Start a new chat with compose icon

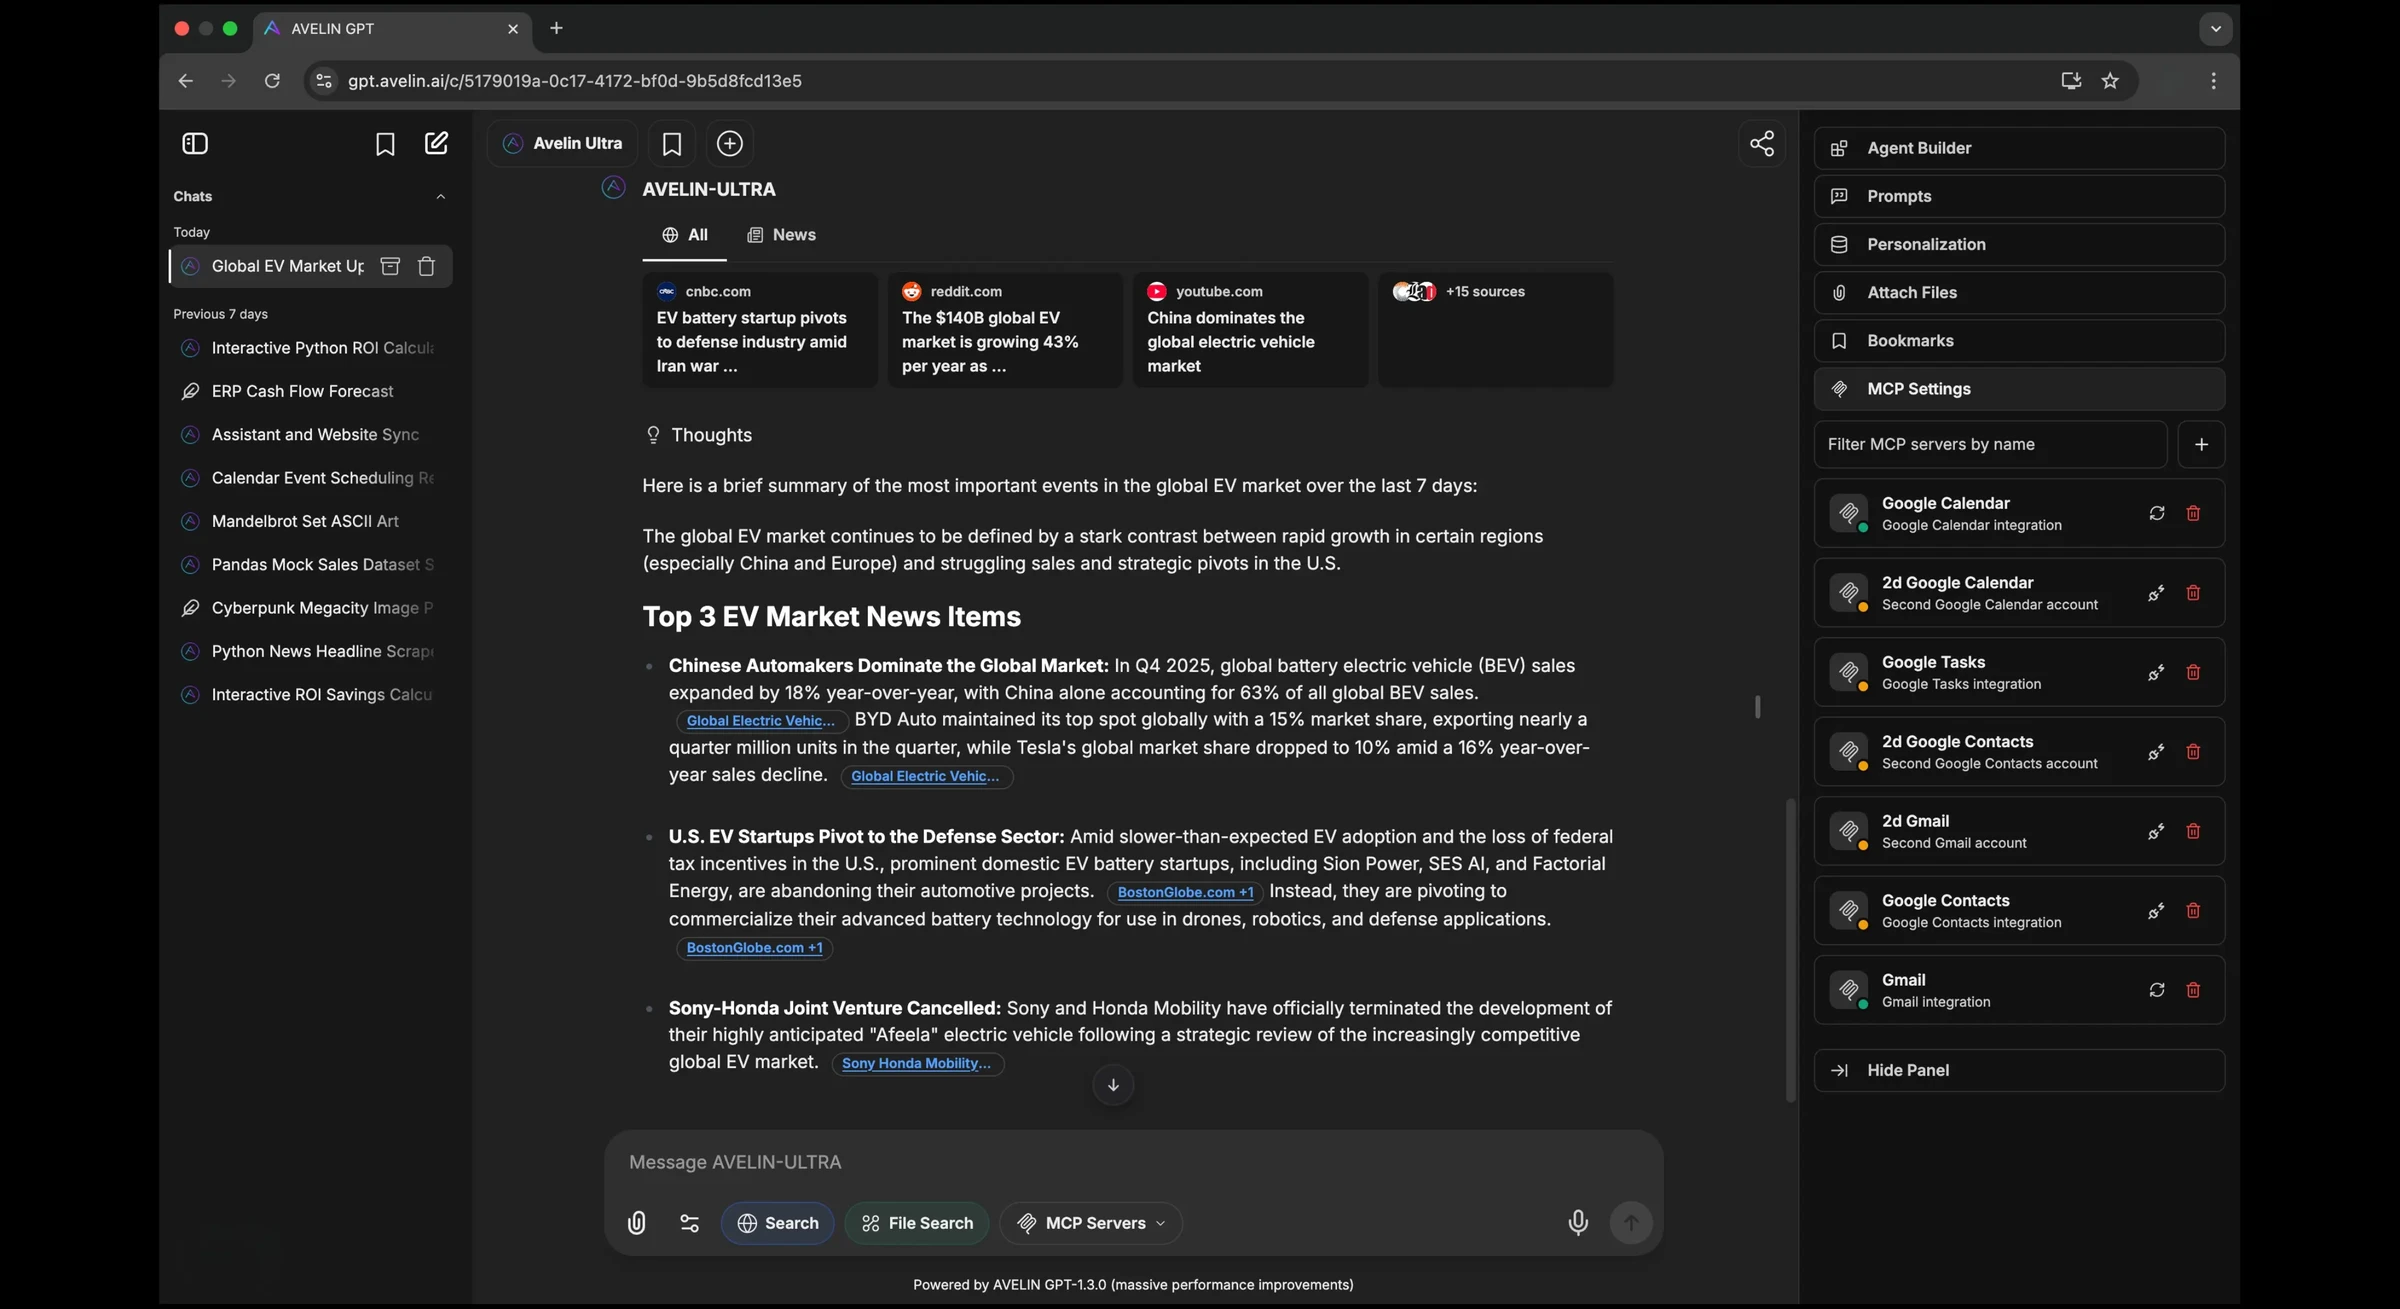pos(436,143)
